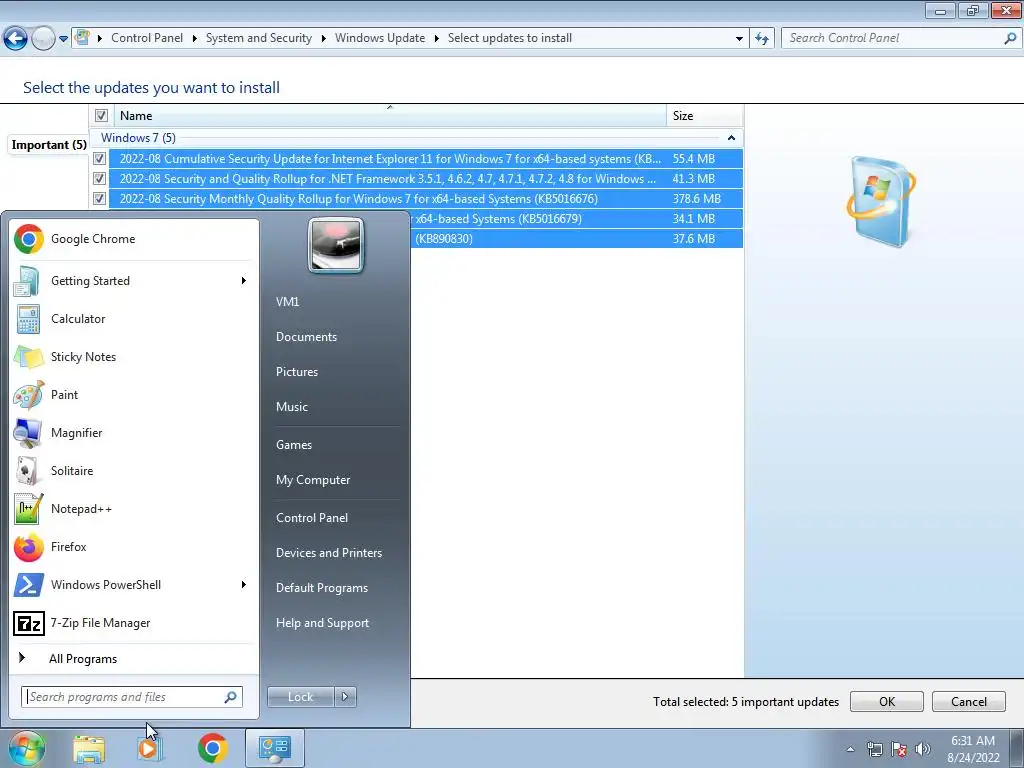Click the Windows Start orb
The width and height of the screenshot is (1024, 768).
tap(27, 748)
